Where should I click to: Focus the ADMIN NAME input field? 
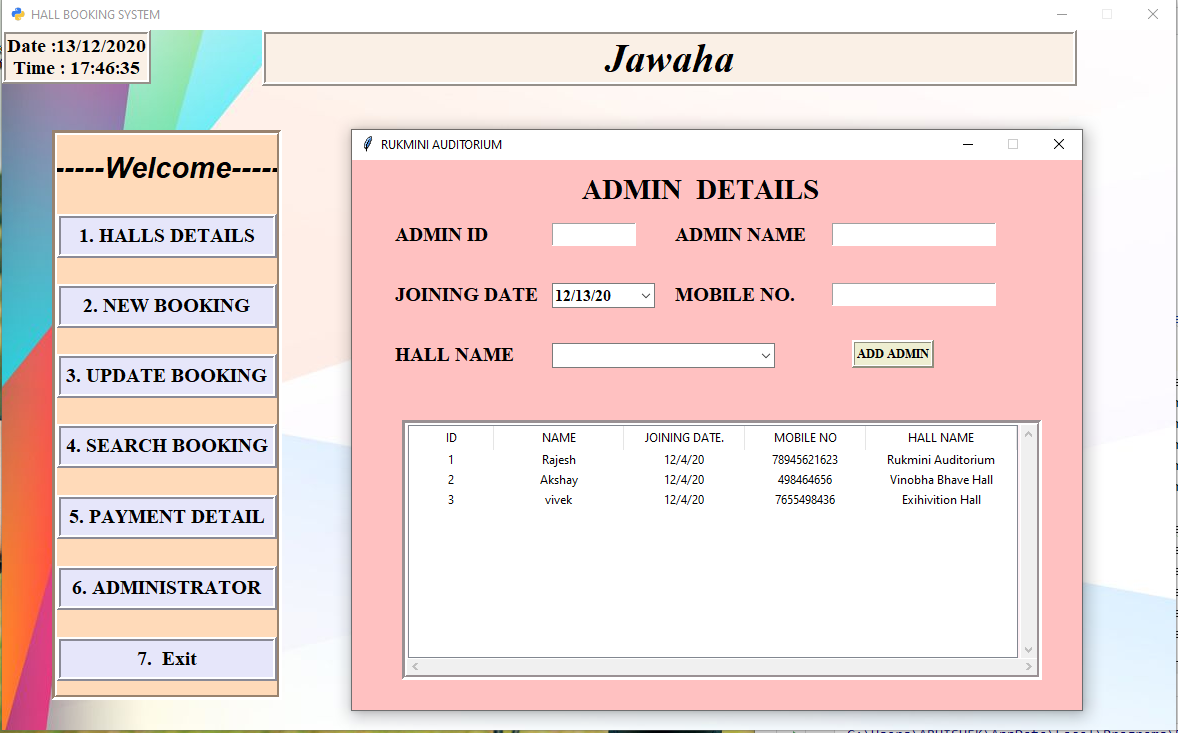tap(914, 234)
